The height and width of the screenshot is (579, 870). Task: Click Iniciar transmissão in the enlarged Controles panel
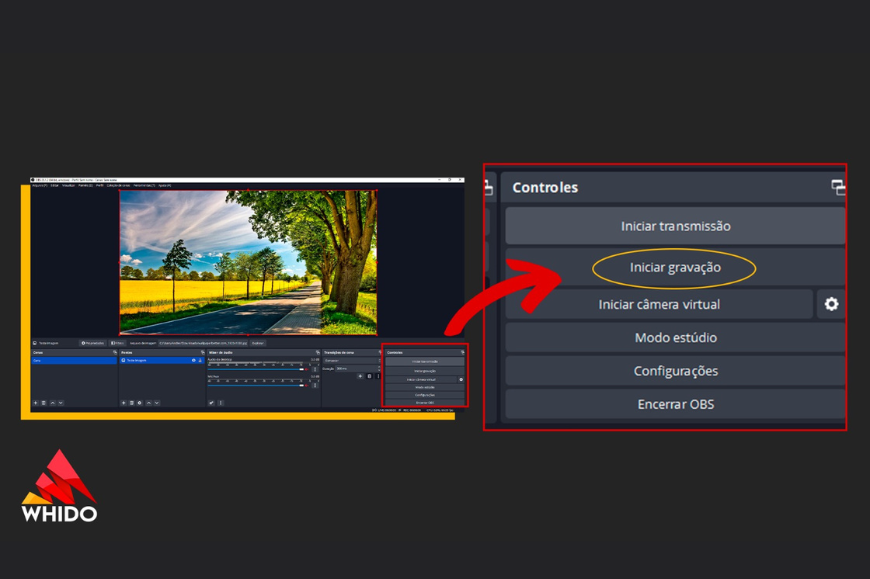pos(675,226)
